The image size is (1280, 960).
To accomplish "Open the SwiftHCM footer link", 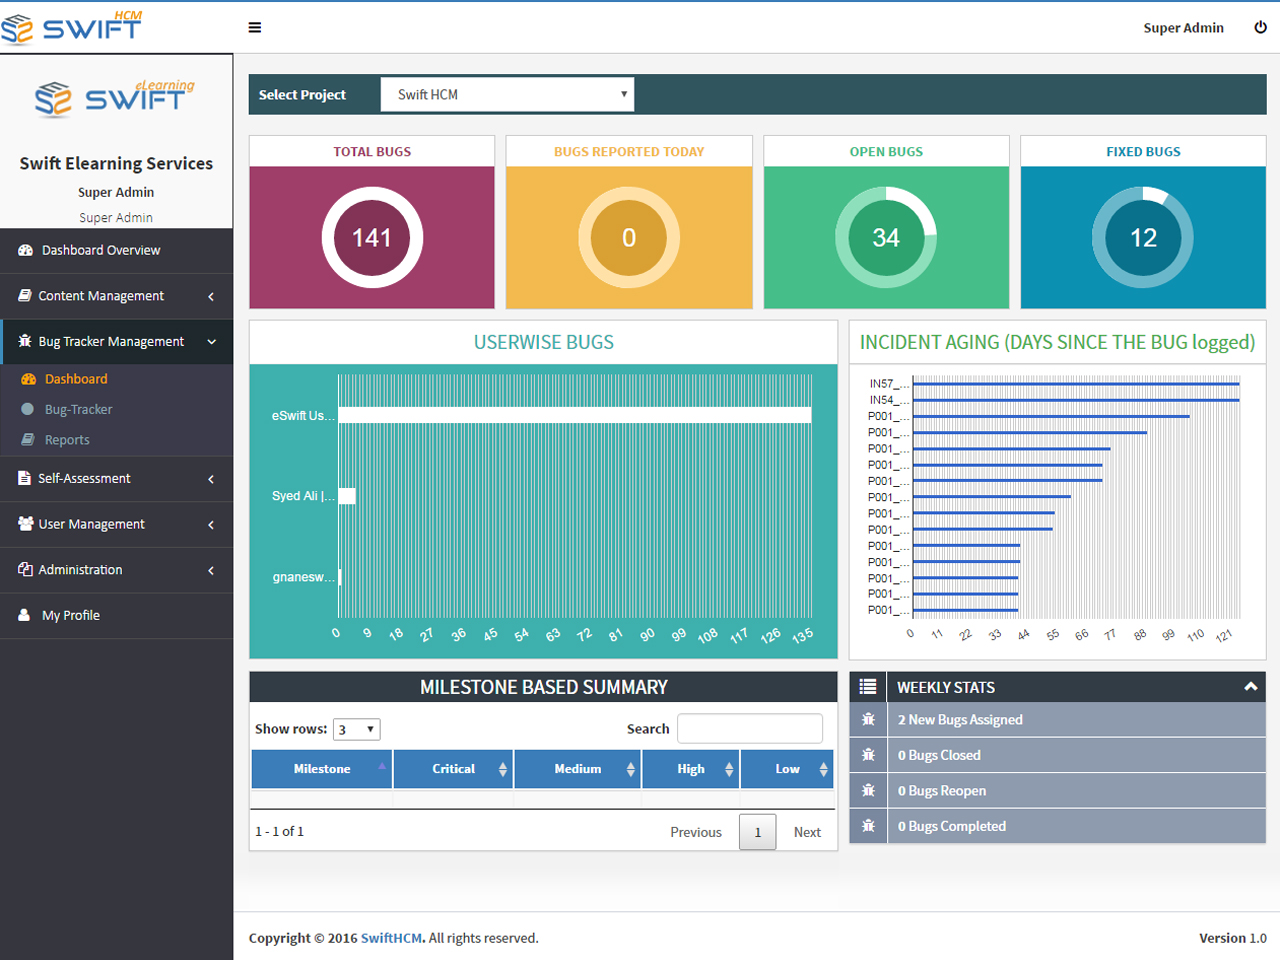I will point(391,938).
